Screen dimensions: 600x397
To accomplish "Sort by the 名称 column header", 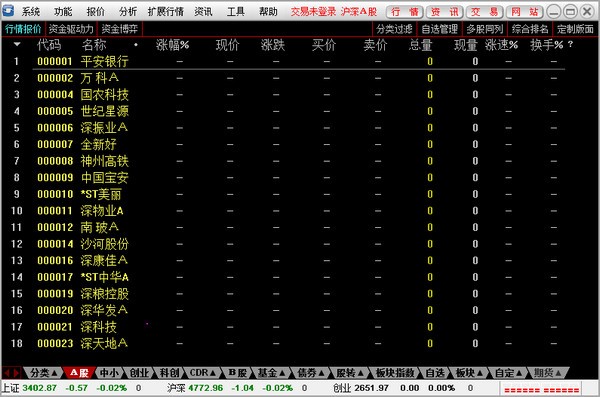I will [x=94, y=45].
